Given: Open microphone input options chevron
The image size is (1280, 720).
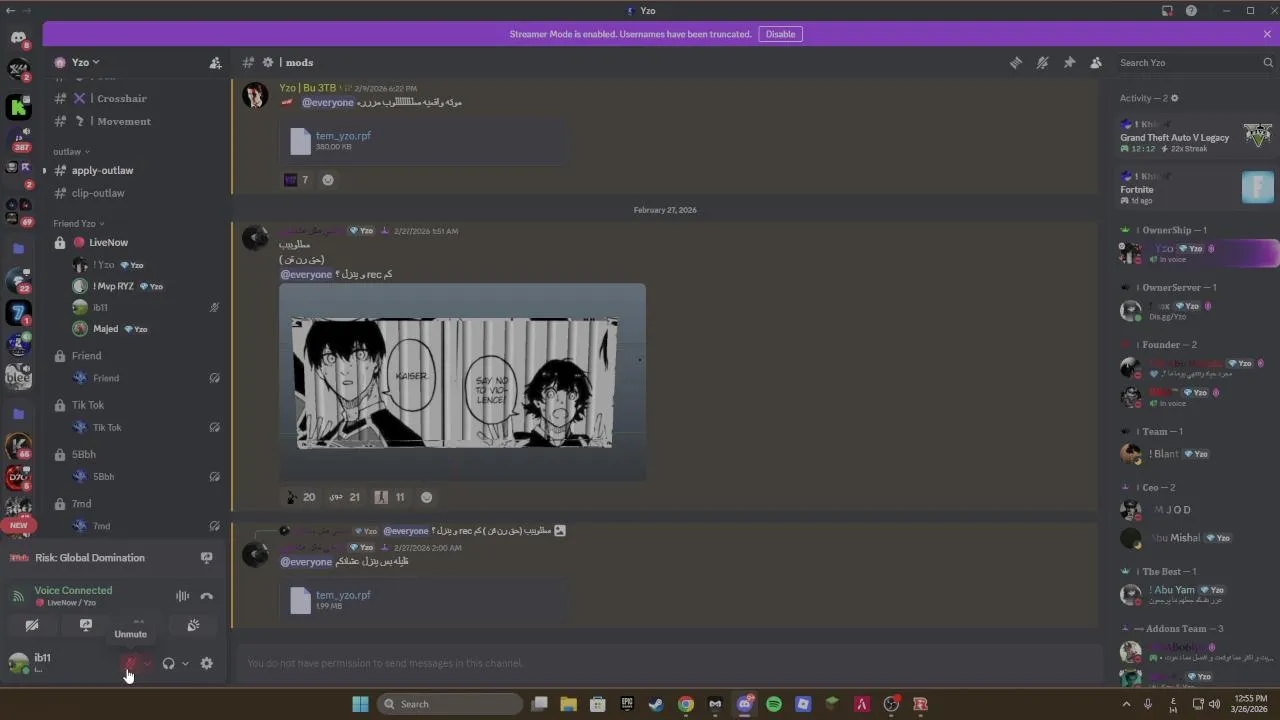Looking at the screenshot, I should tap(147, 663).
